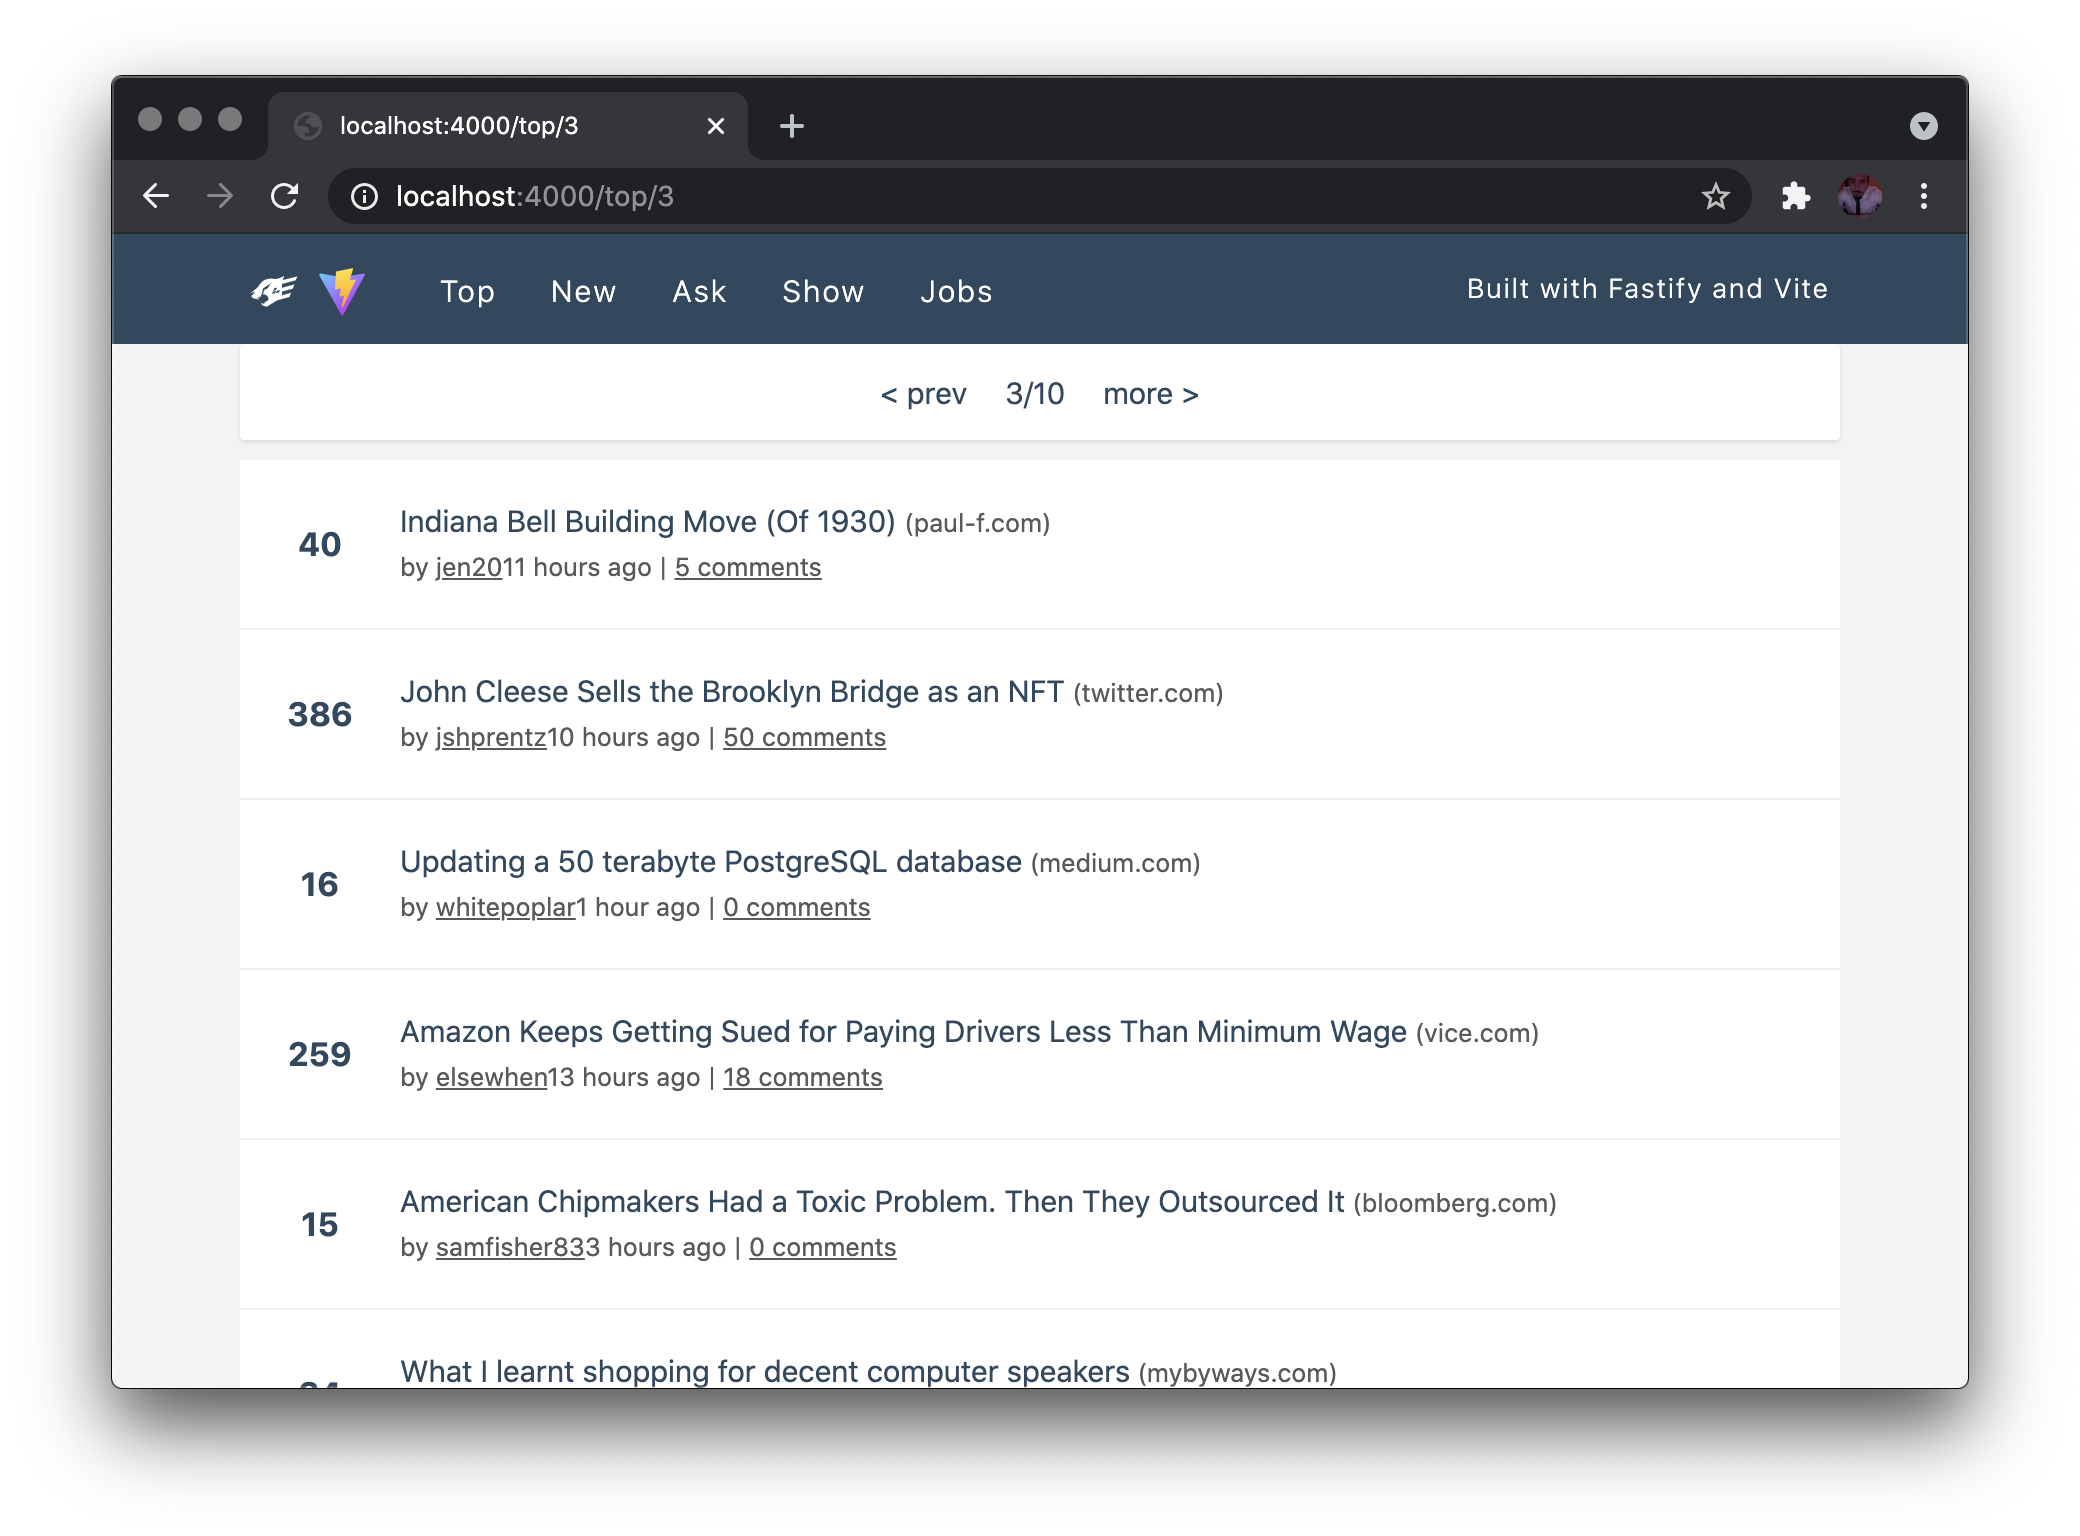Navigate to the Jobs section
This screenshot has width=2080, height=1536.
956,292
